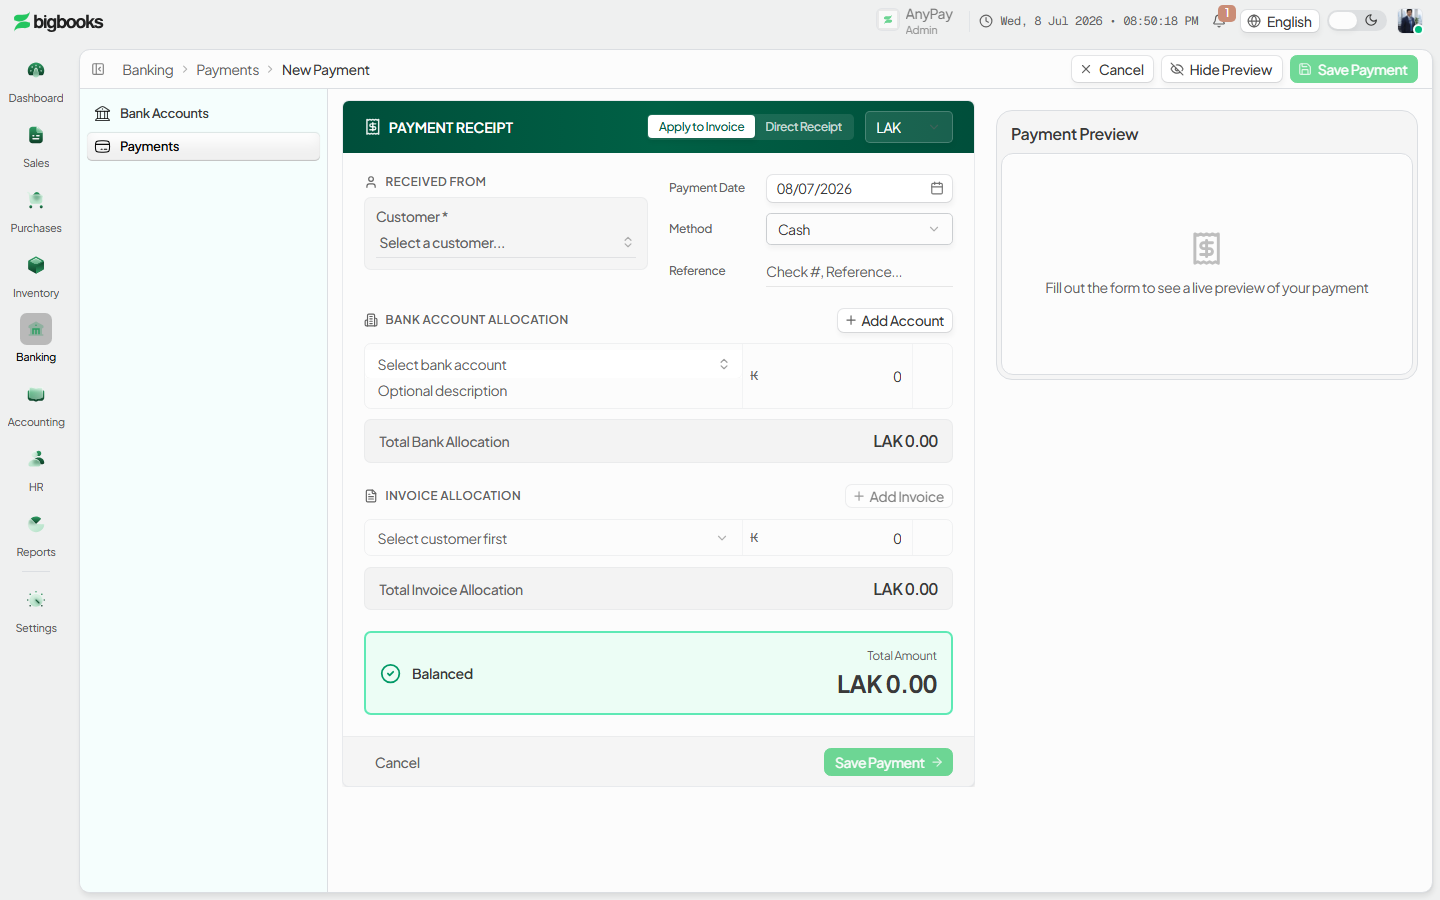This screenshot has height=900, width=1440.
Task: Open the Select customer first invoice dropdown
Action: point(553,538)
